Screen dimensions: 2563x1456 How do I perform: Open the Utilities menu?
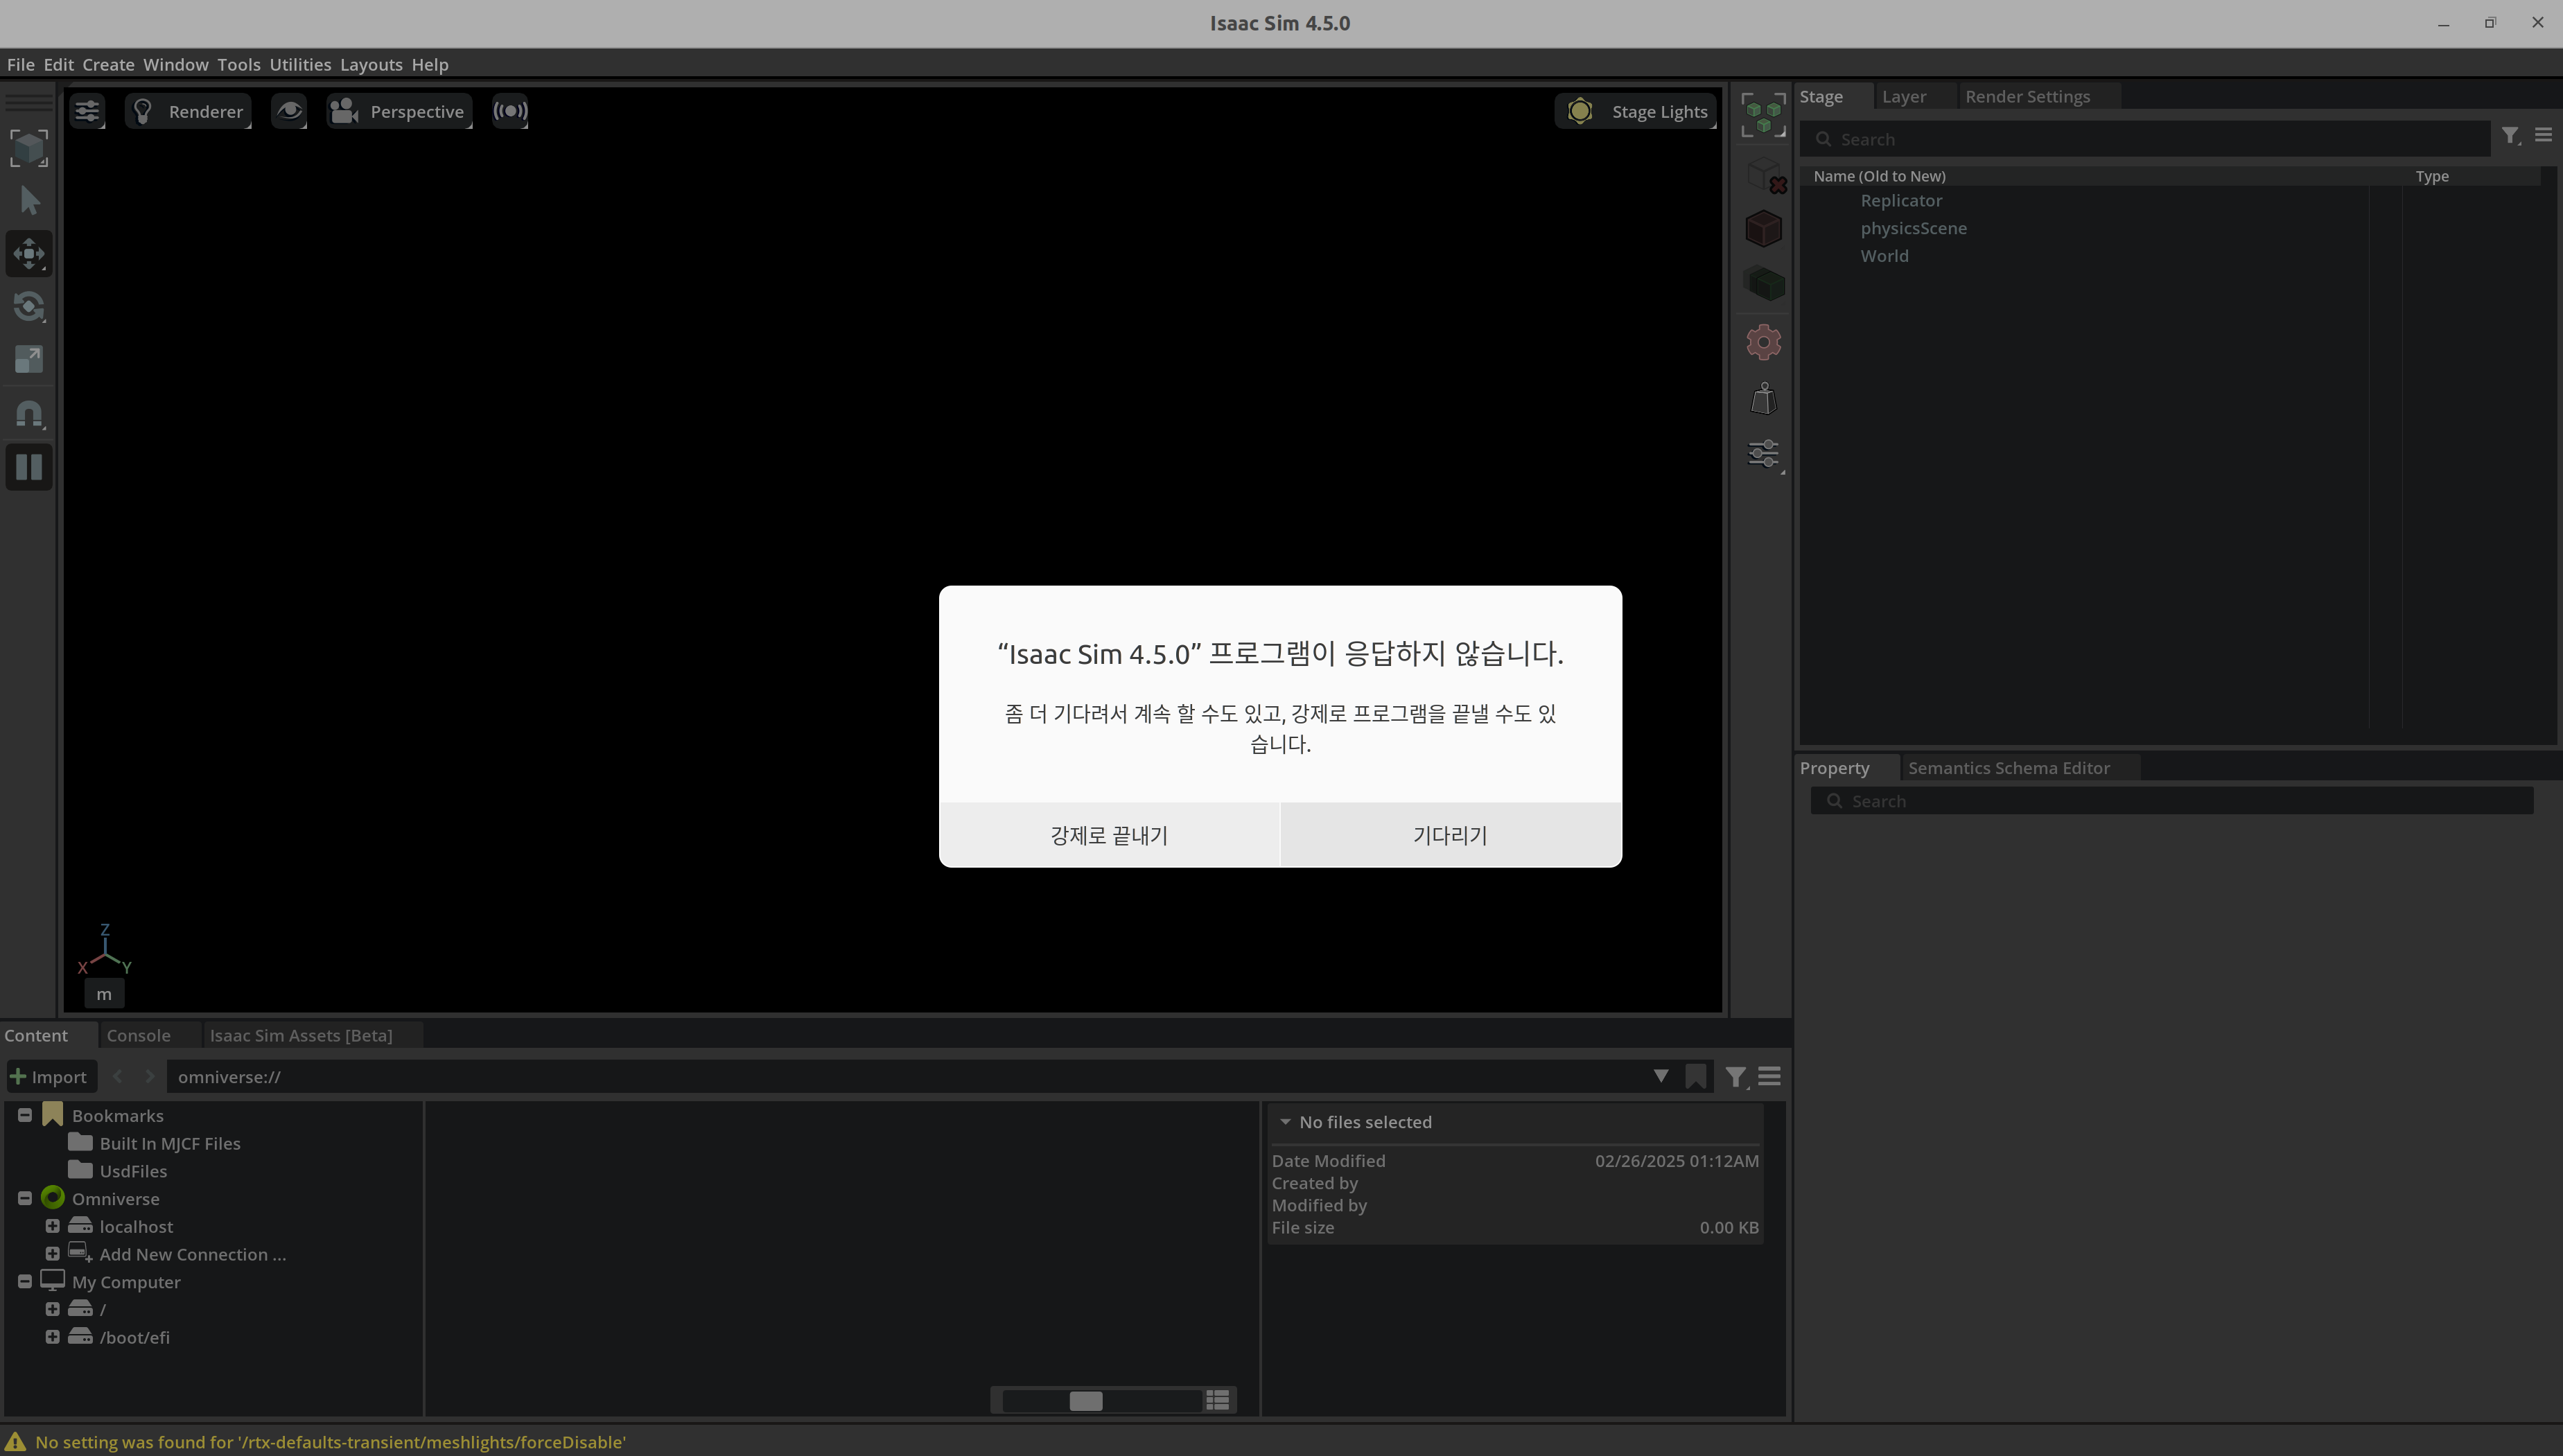[x=300, y=64]
